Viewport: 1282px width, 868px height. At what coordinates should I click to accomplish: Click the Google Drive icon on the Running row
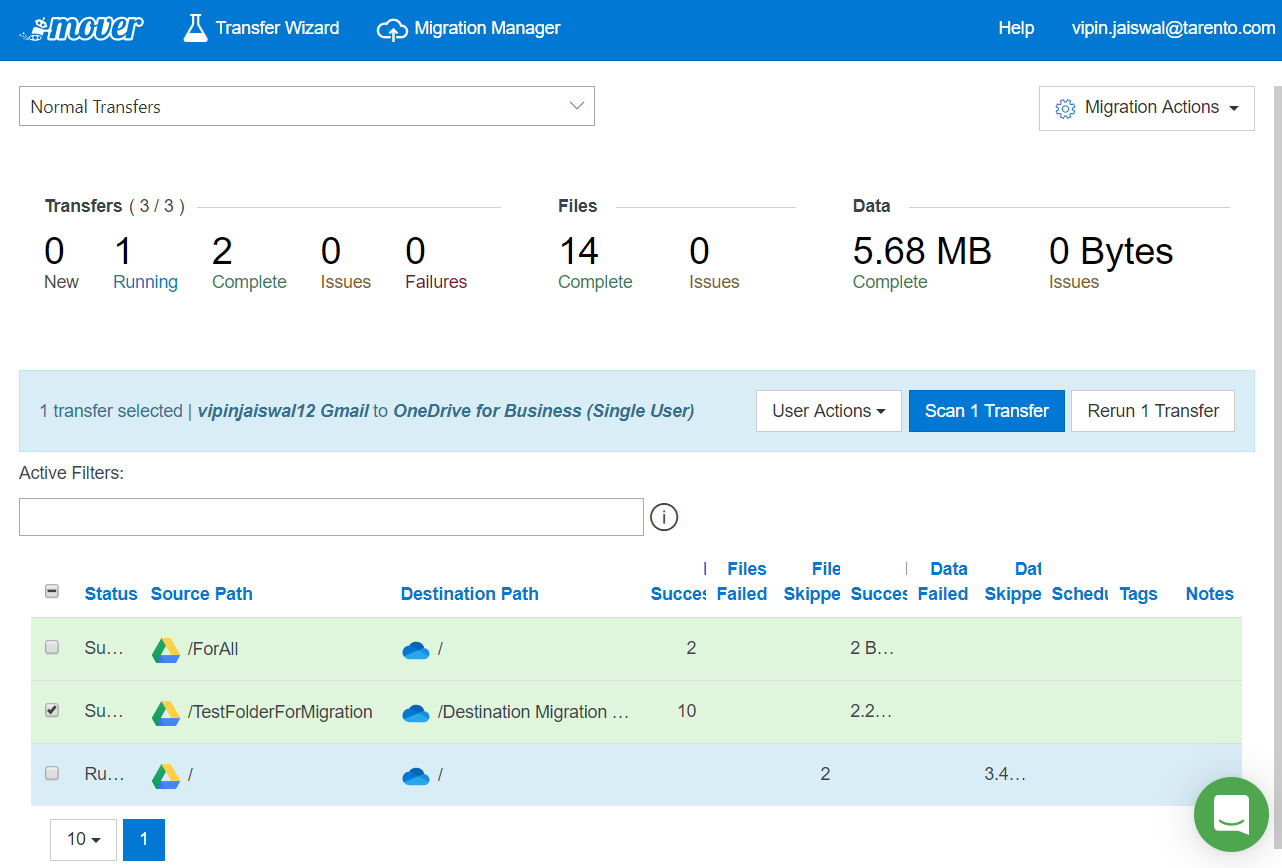click(168, 773)
